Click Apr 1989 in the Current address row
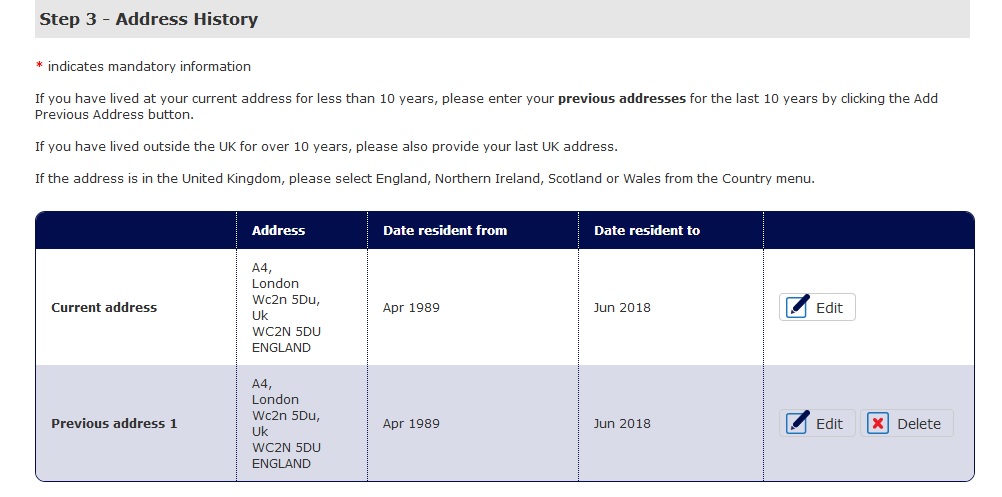This screenshot has width=1002, height=497. 411,307
